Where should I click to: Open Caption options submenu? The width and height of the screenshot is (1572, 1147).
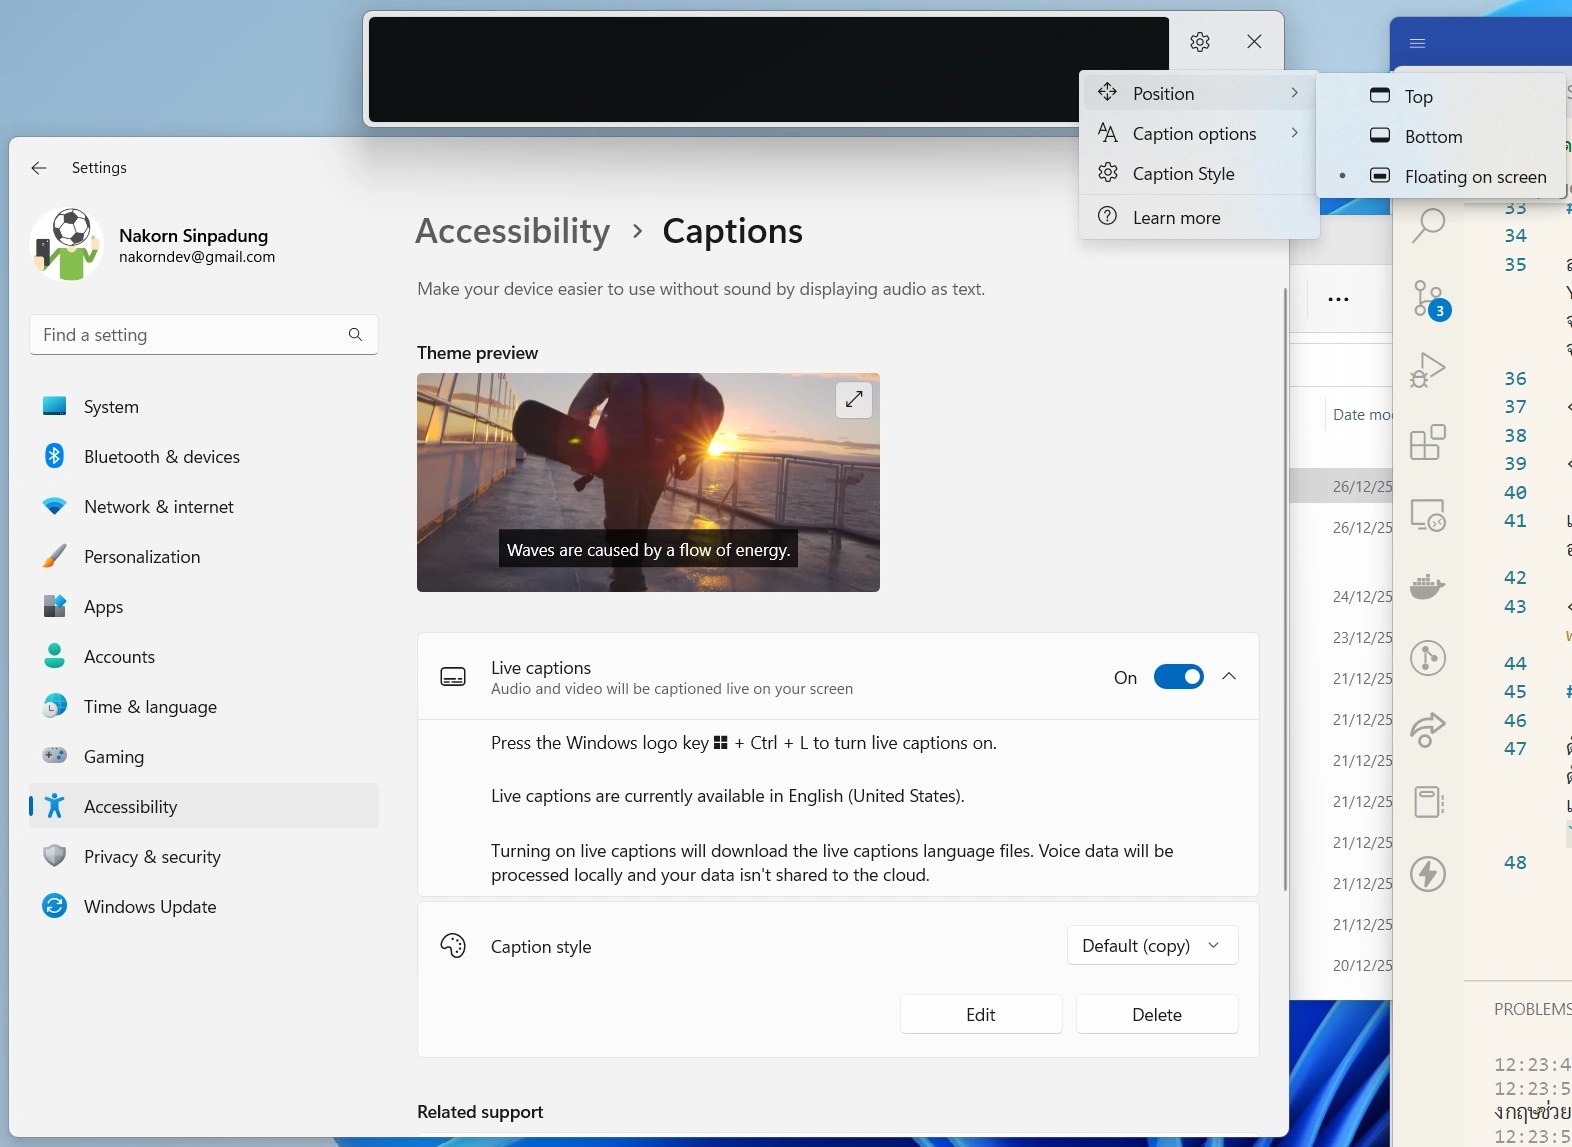[x=1199, y=133]
